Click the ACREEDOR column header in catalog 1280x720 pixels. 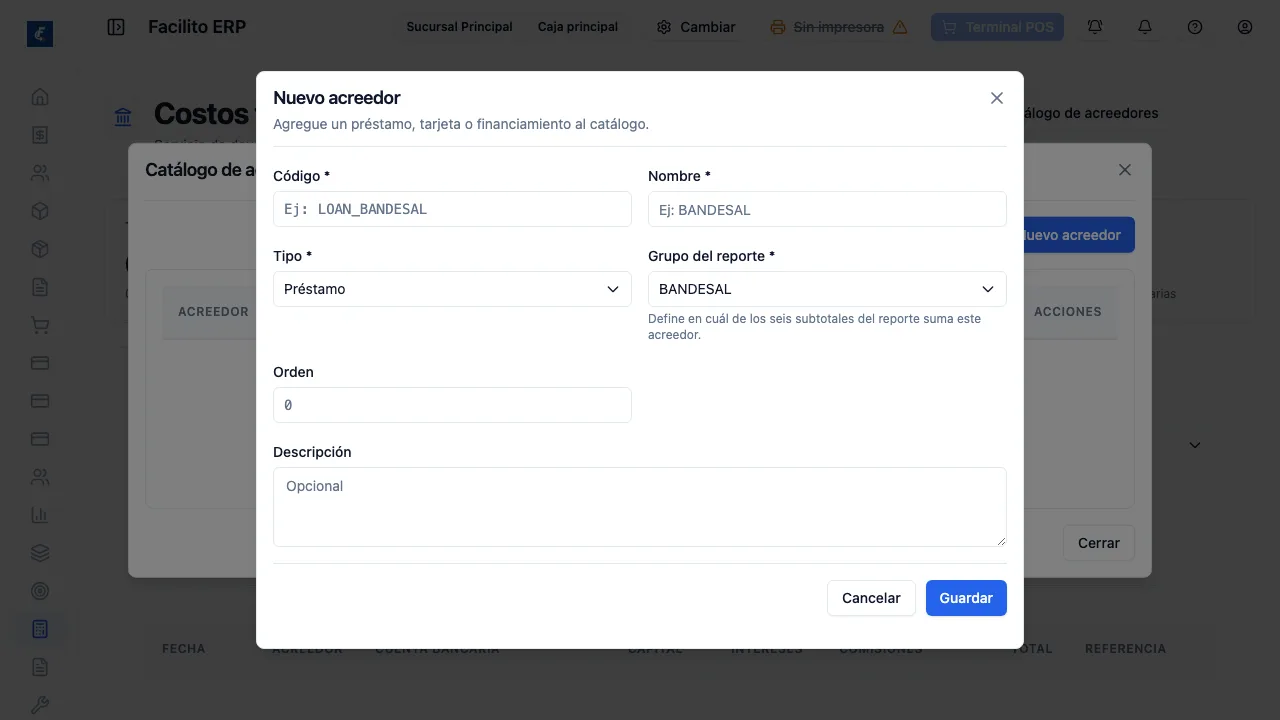pyautogui.click(x=213, y=312)
